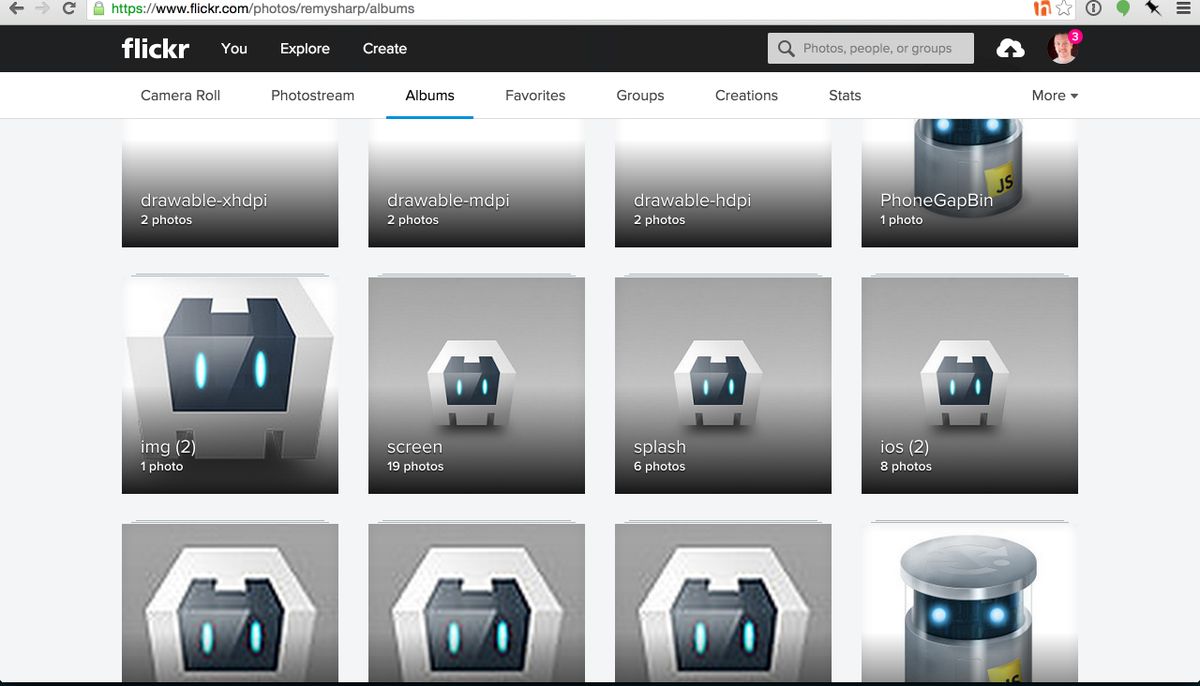Open the PhoneGapBin album

point(970,183)
